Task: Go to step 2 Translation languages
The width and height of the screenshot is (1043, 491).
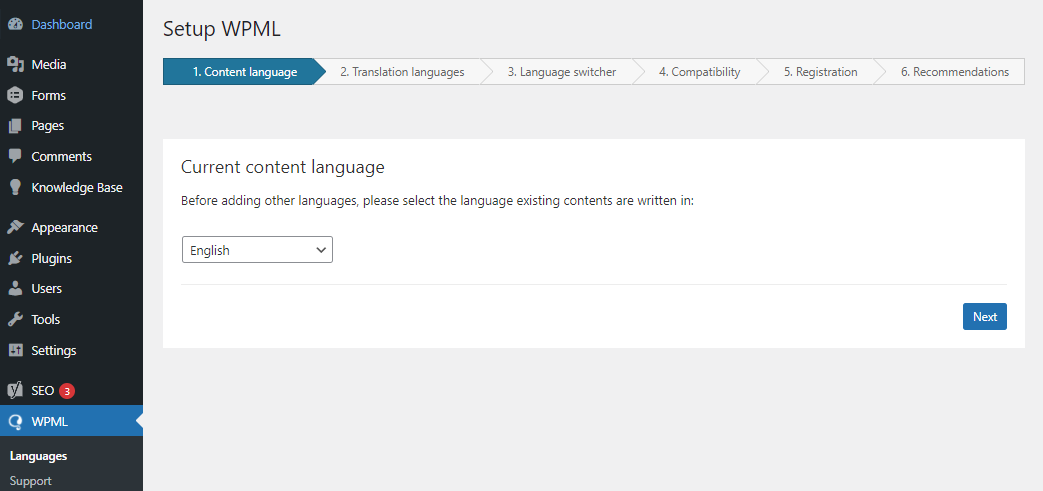Action: 402,72
